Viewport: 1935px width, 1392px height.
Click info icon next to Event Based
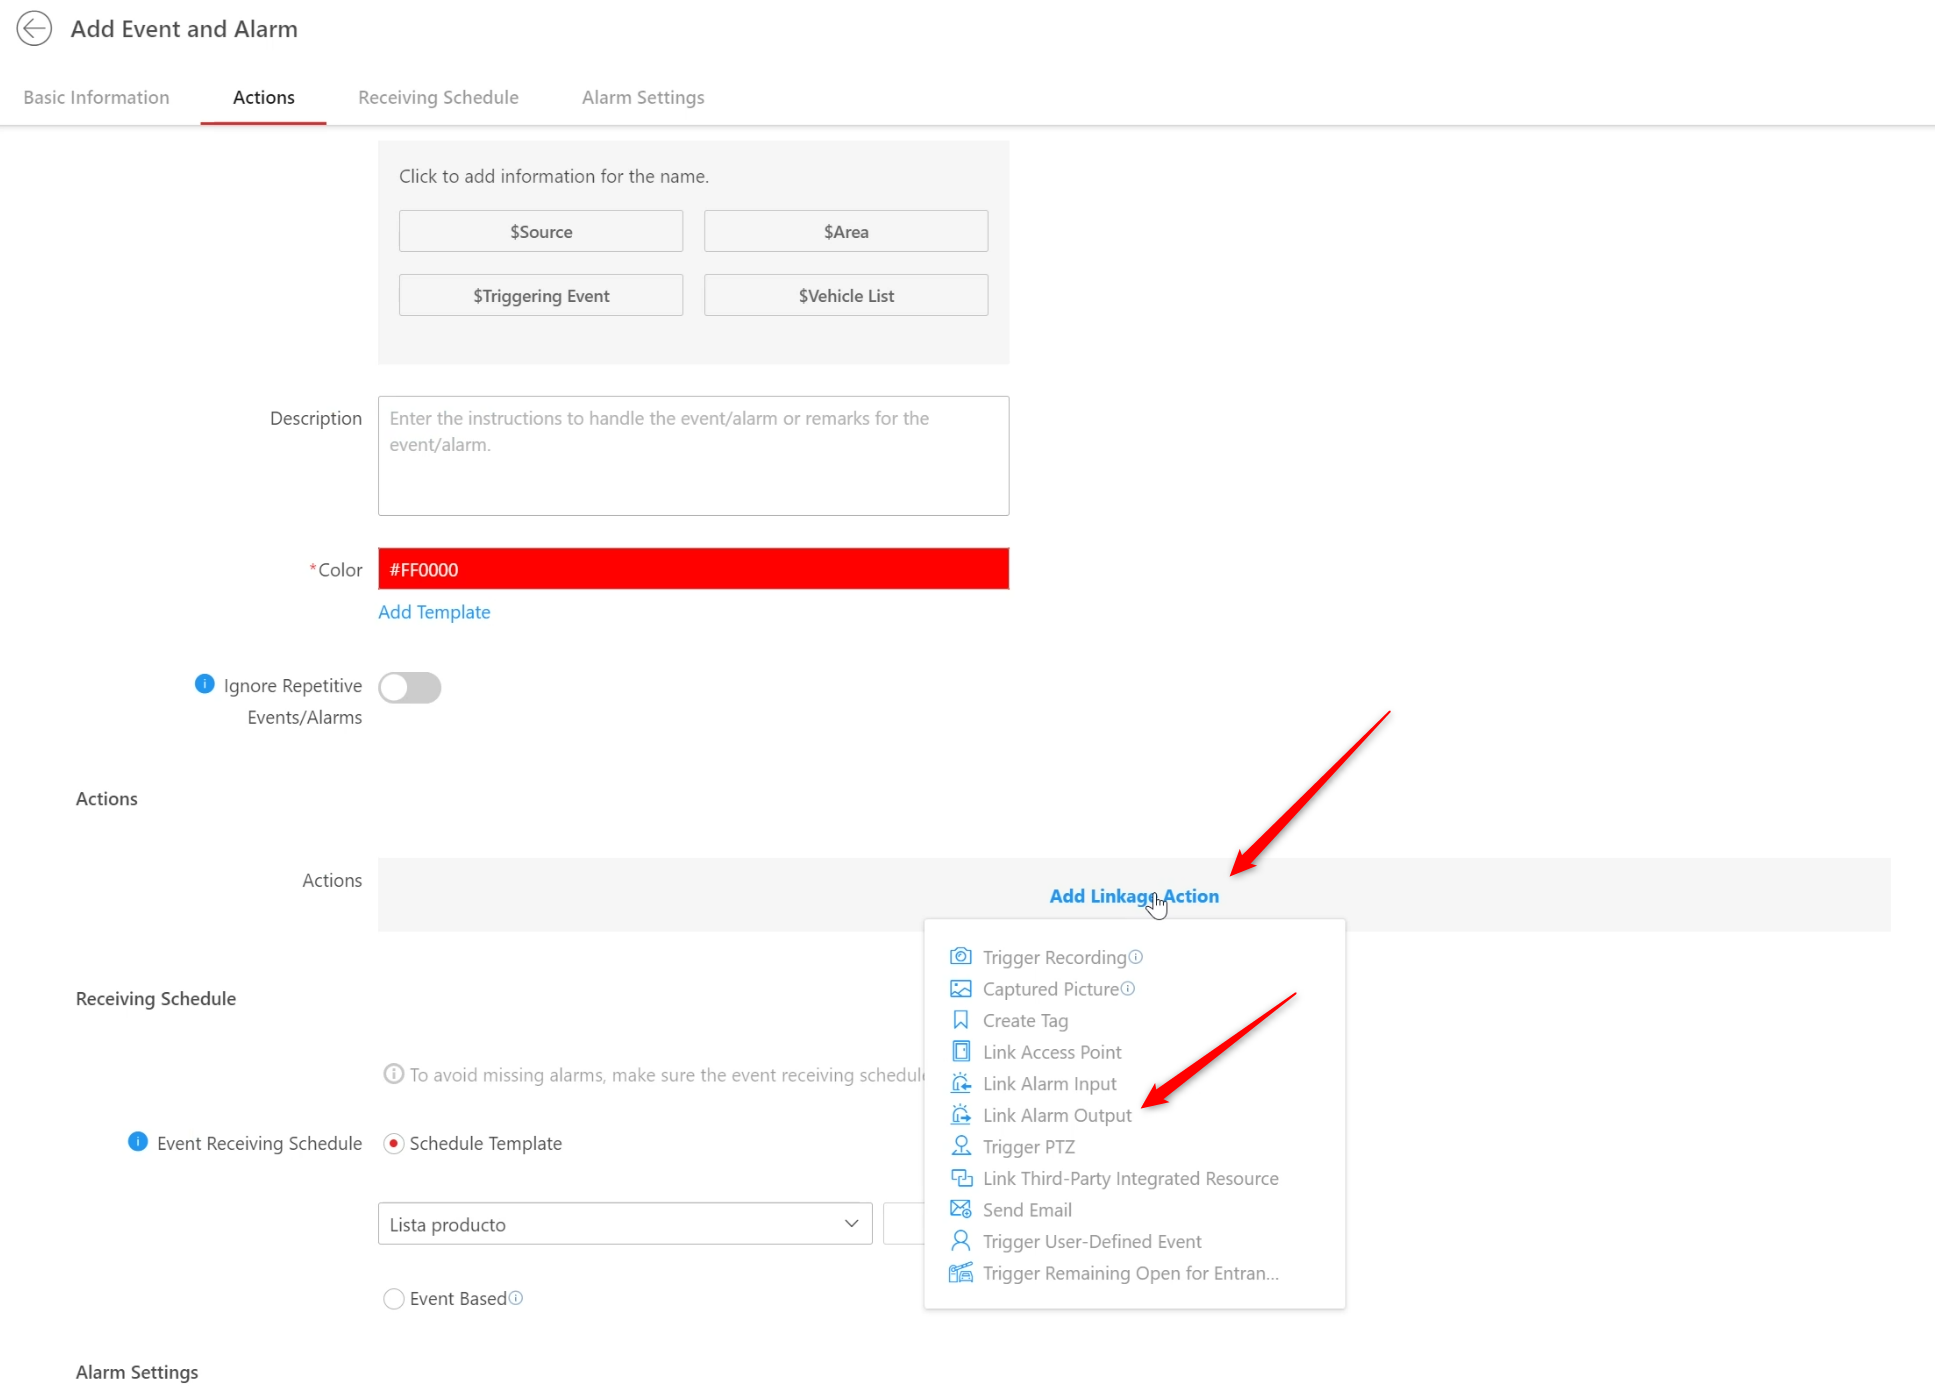coord(515,1297)
